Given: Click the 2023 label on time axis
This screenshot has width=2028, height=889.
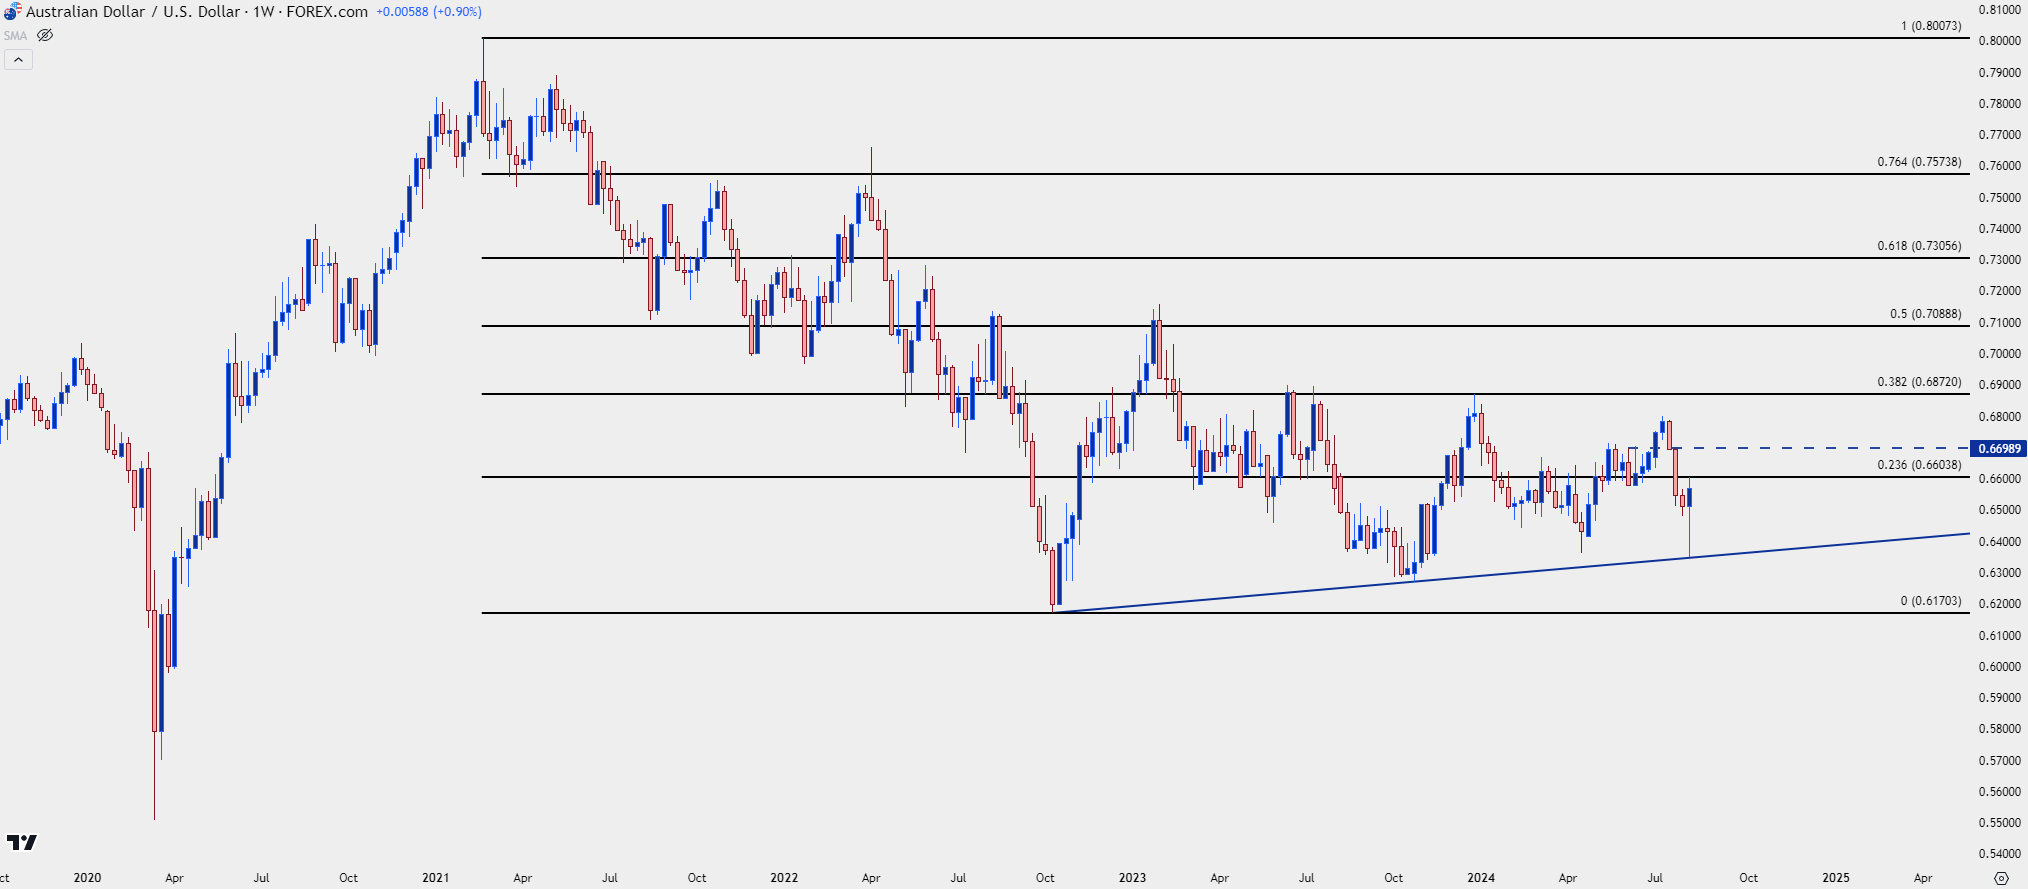Looking at the screenshot, I should 1132,878.
